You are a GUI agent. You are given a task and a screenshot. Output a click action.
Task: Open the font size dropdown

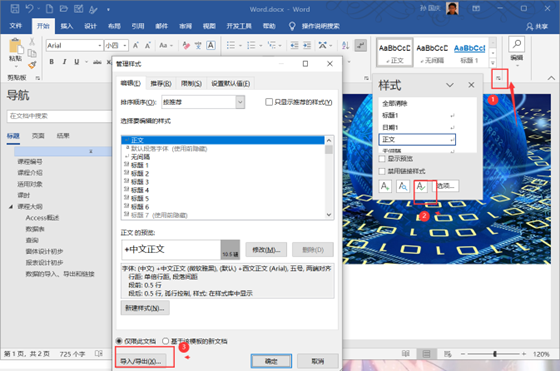tap(125, 45)
